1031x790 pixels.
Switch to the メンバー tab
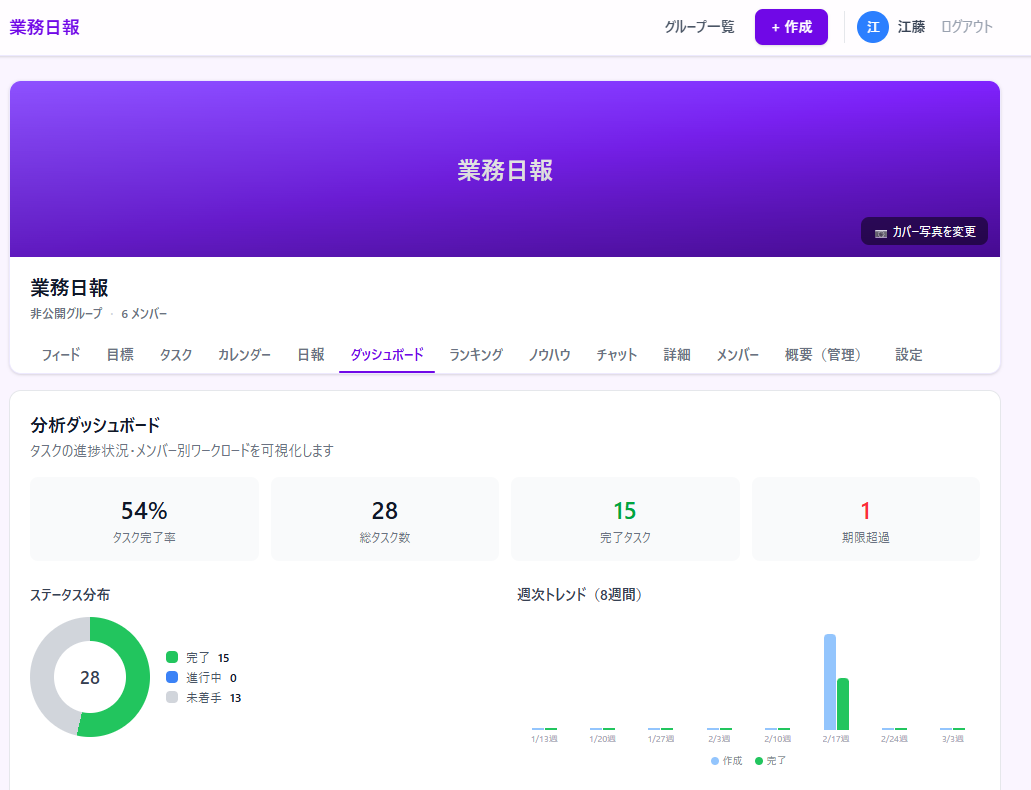click(x=737, y=354)
